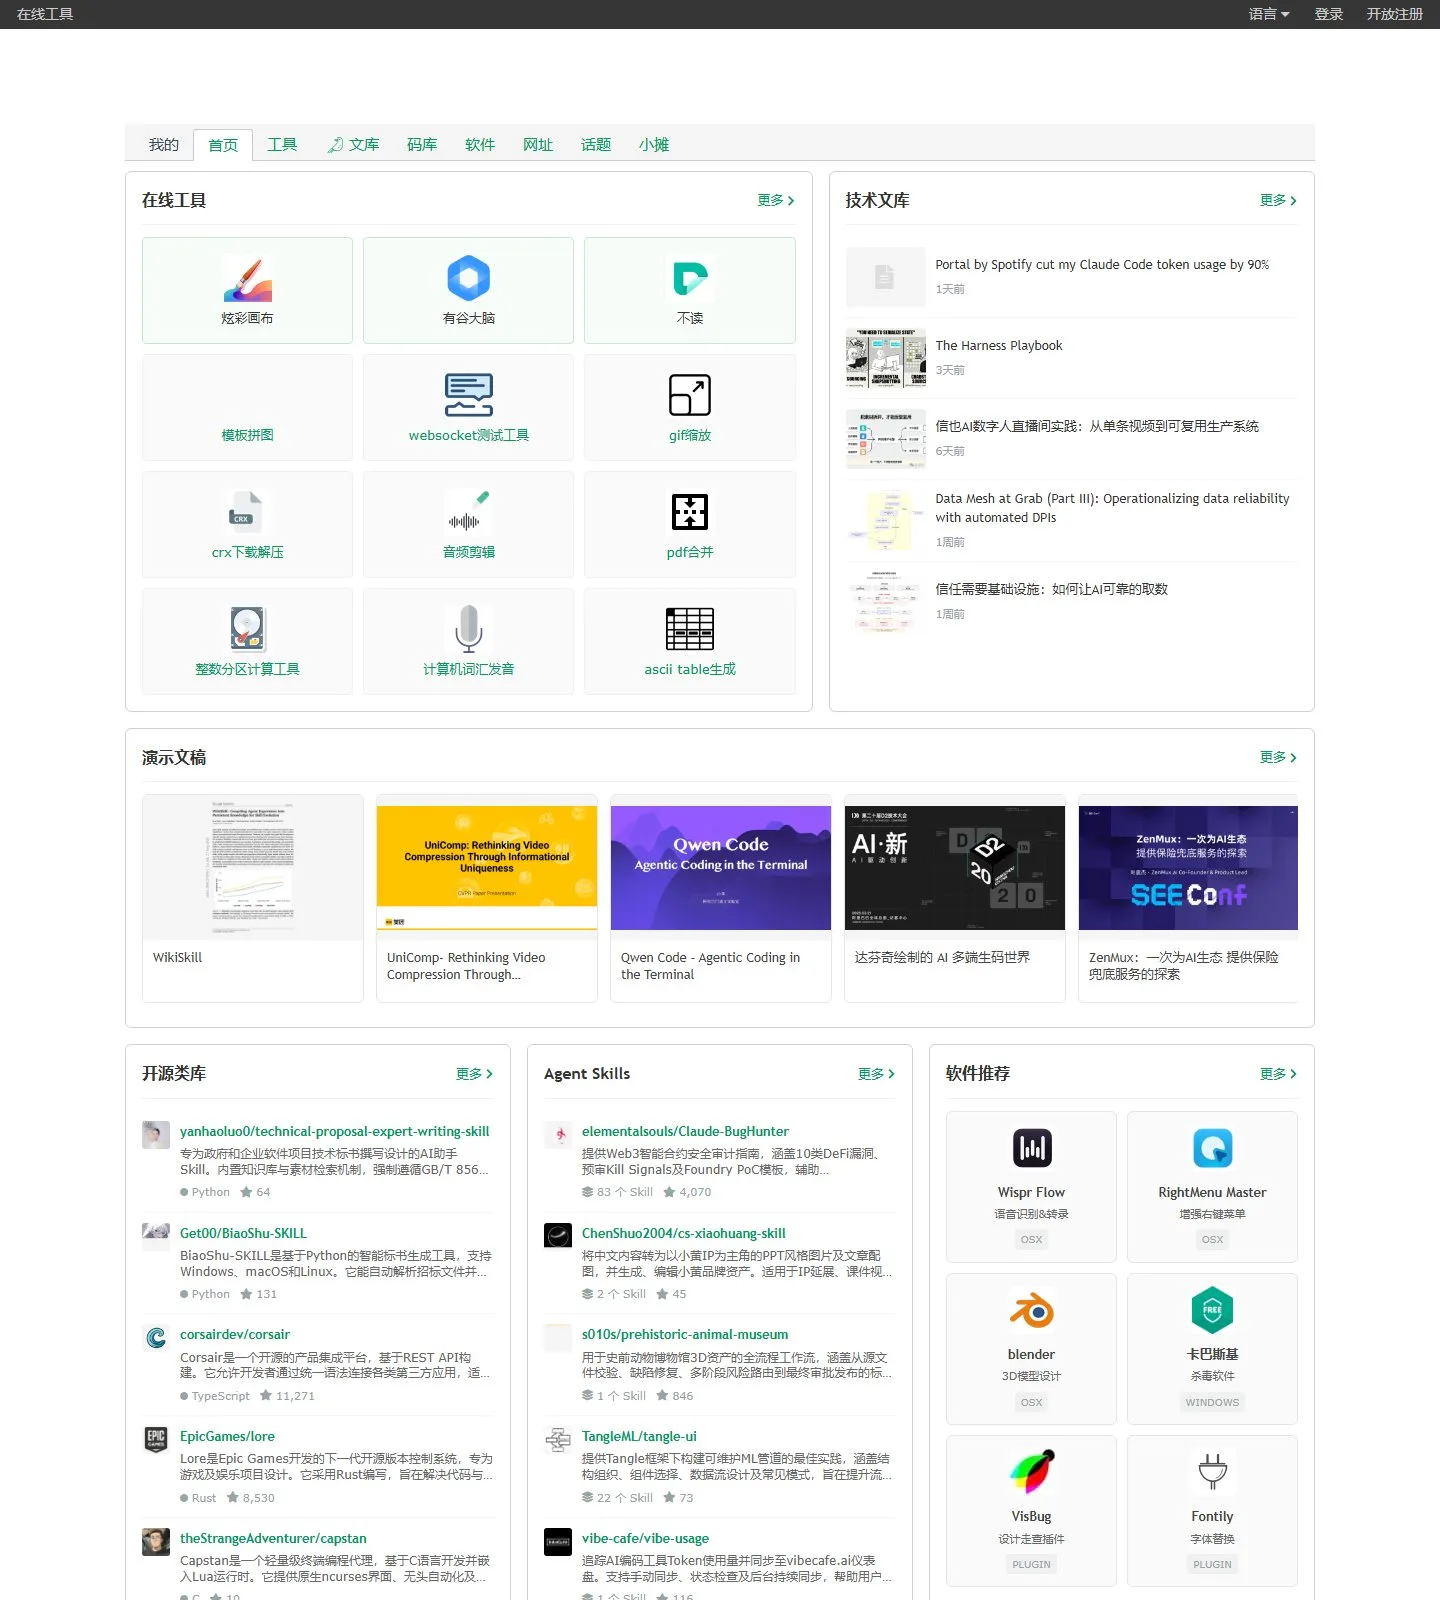The image size is (1440, 1600).
Task: Open article The Harness Playbook
Action: click(999, 346)
